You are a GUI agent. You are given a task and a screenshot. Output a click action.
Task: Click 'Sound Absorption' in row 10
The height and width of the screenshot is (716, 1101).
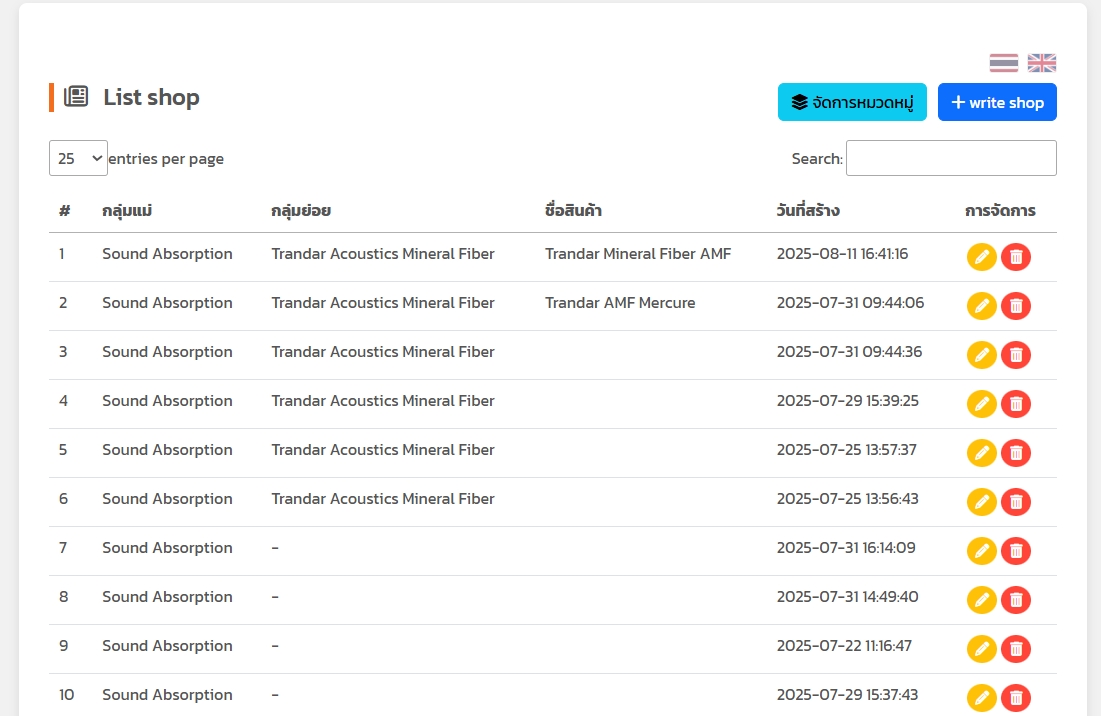point(167,695)
